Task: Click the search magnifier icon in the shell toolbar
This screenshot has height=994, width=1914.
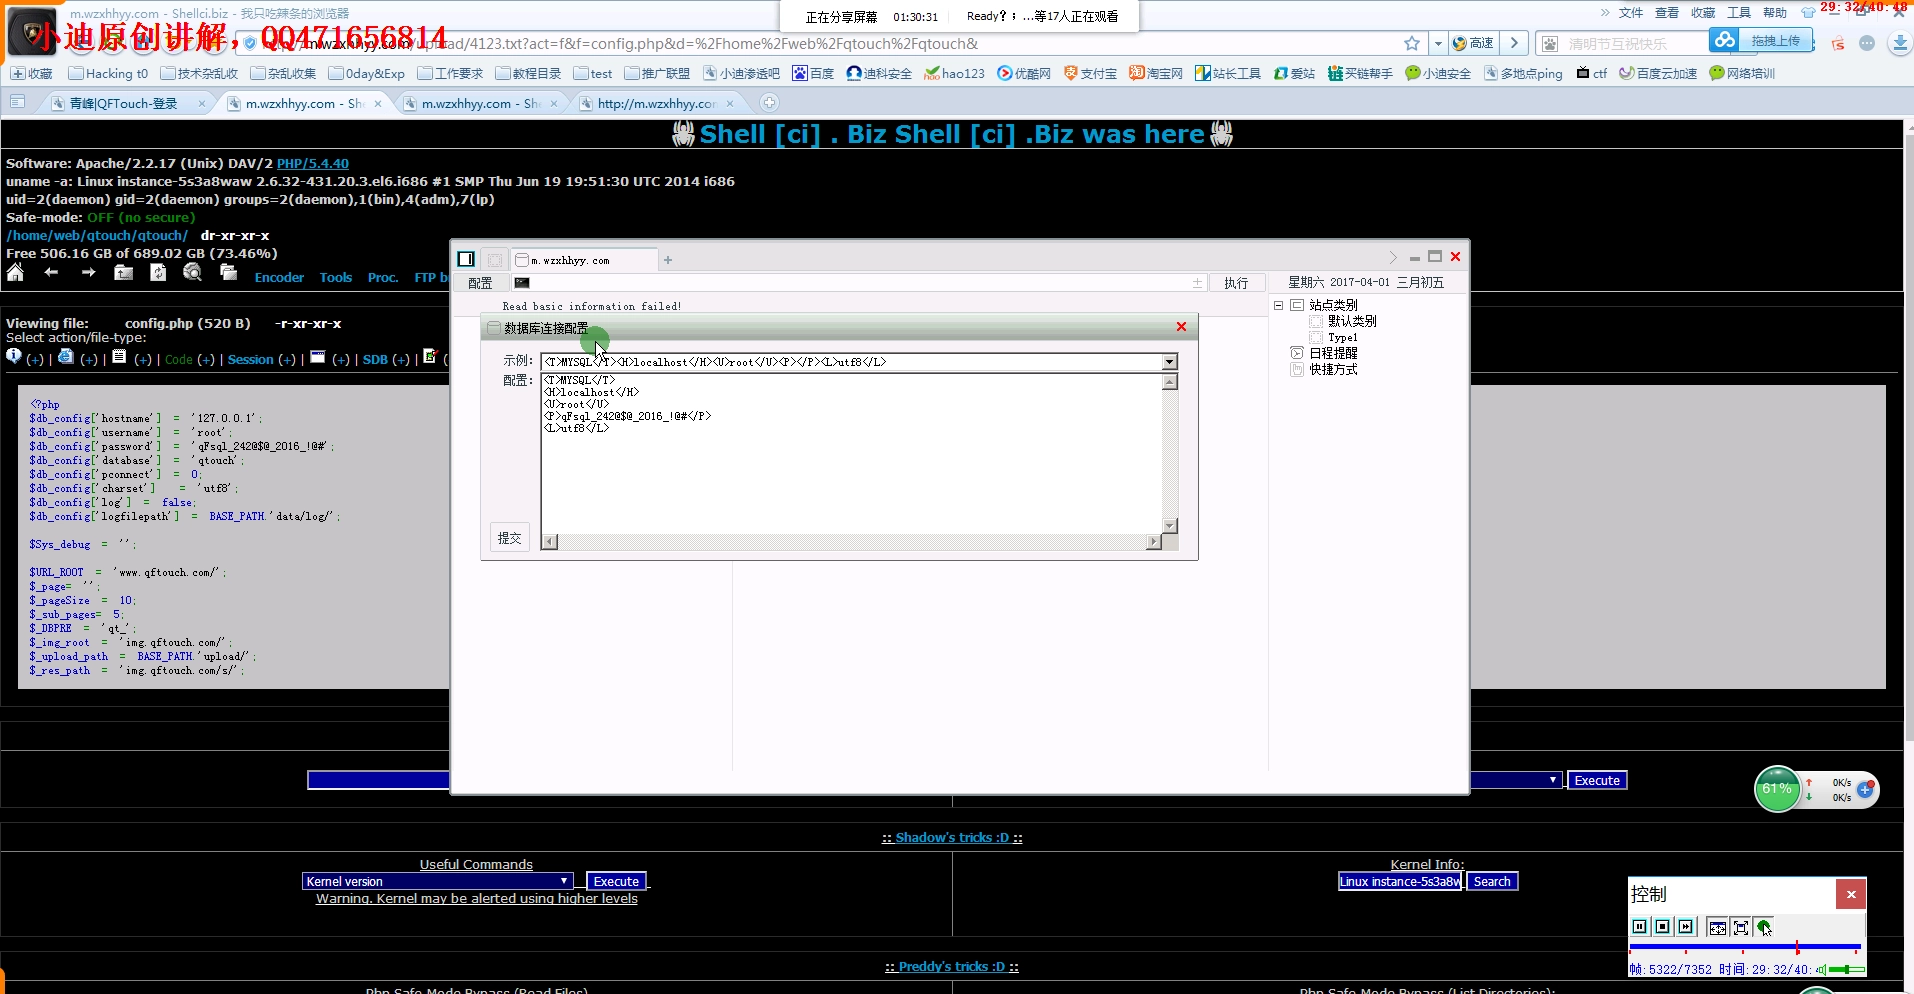Action: point(192,273)
